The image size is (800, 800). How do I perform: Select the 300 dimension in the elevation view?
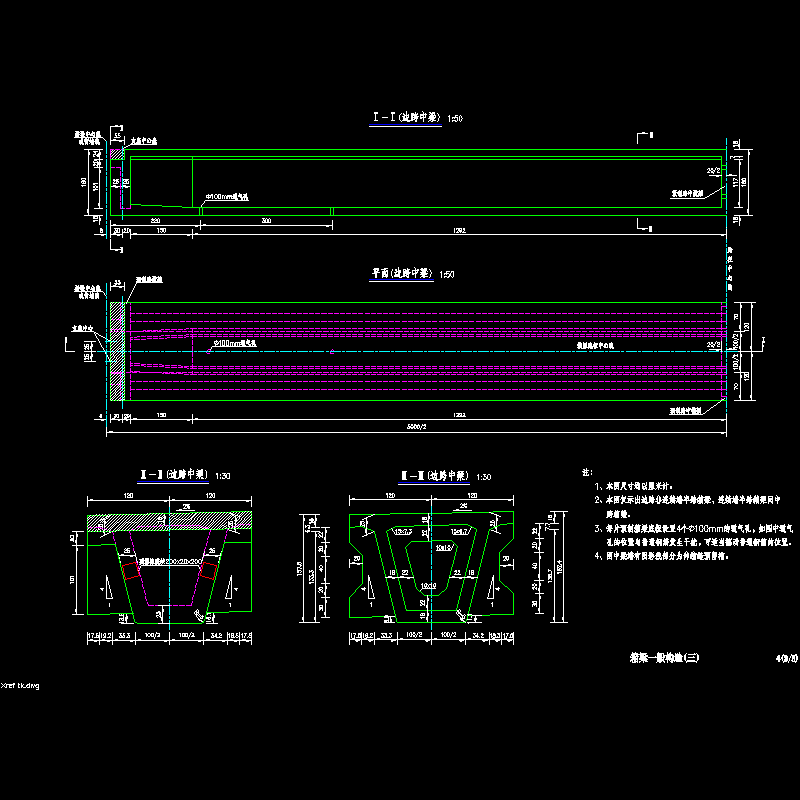266,219
